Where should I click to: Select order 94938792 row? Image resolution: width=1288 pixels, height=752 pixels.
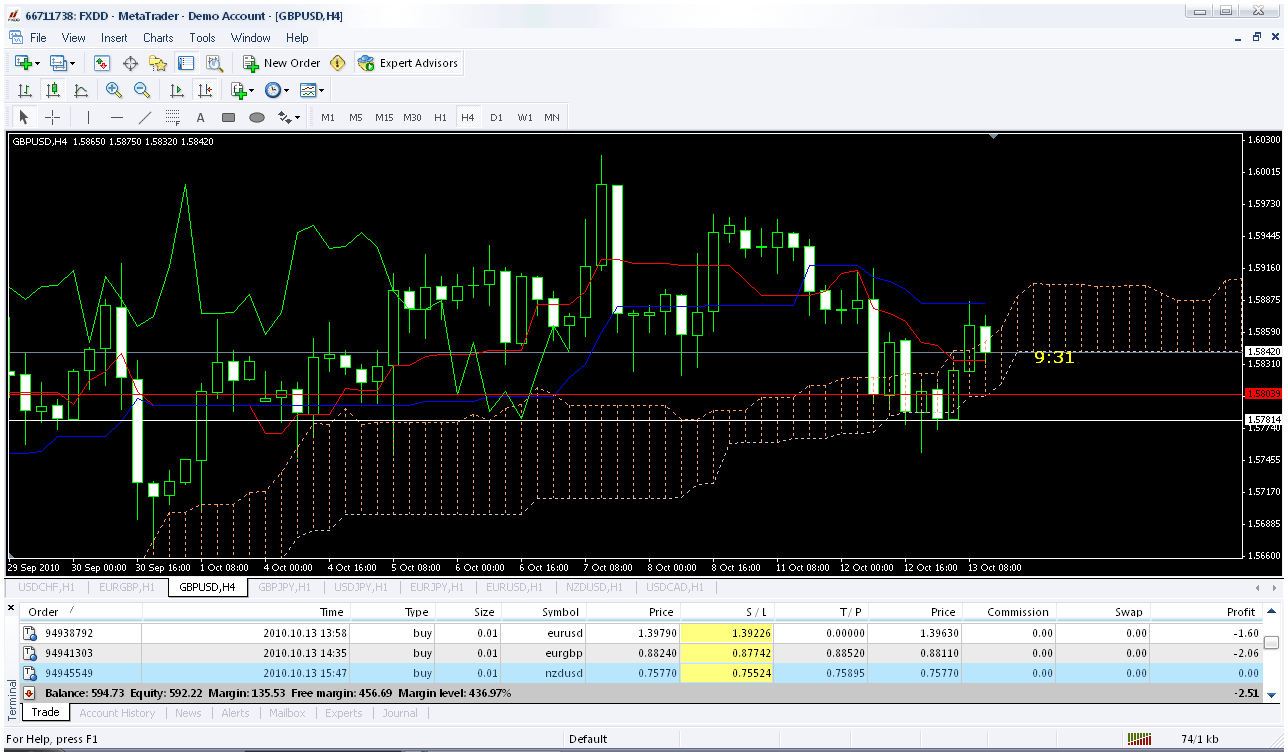tap(640, 633)
